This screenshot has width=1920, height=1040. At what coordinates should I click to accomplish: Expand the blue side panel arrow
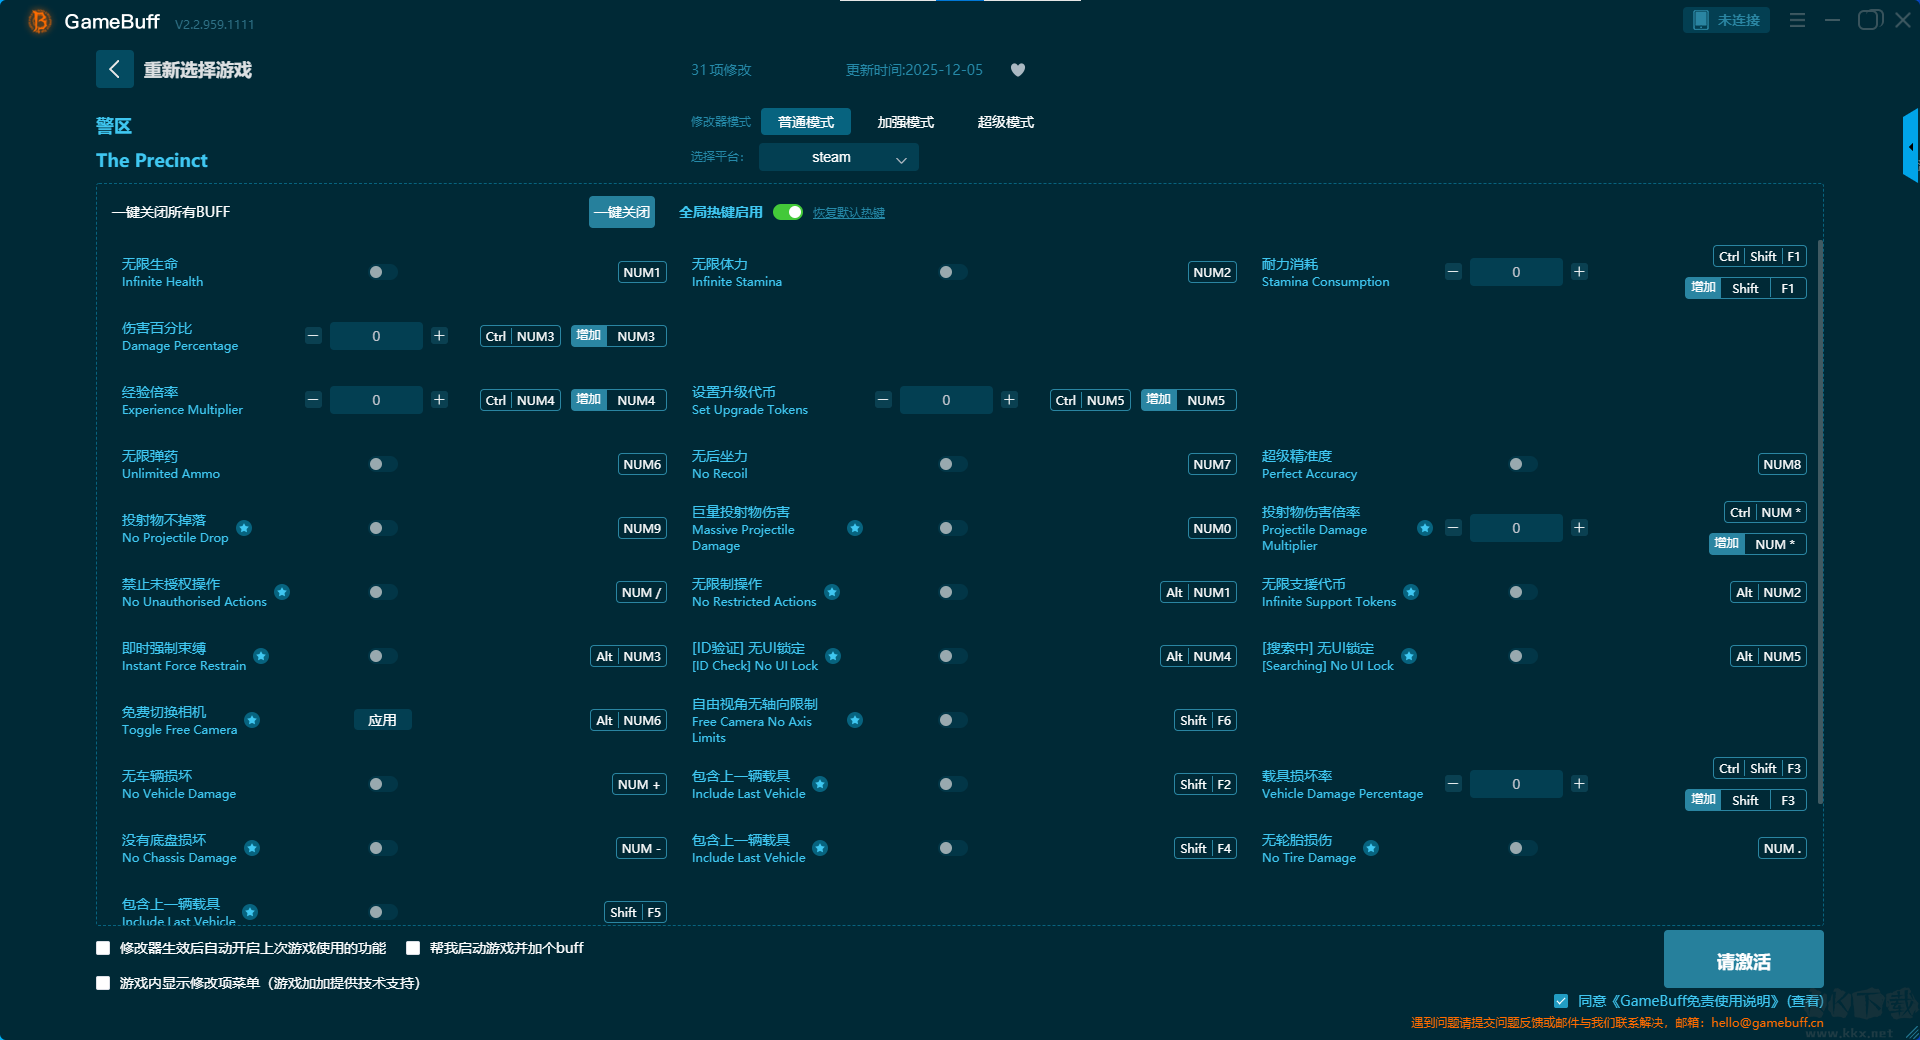click(x=1910, y=147)
